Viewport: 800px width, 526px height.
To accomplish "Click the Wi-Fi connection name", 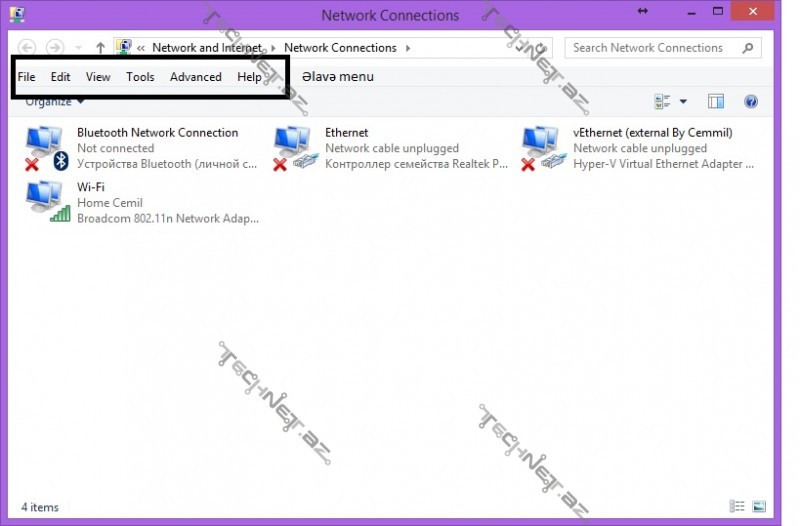I will tap(91, 187).
